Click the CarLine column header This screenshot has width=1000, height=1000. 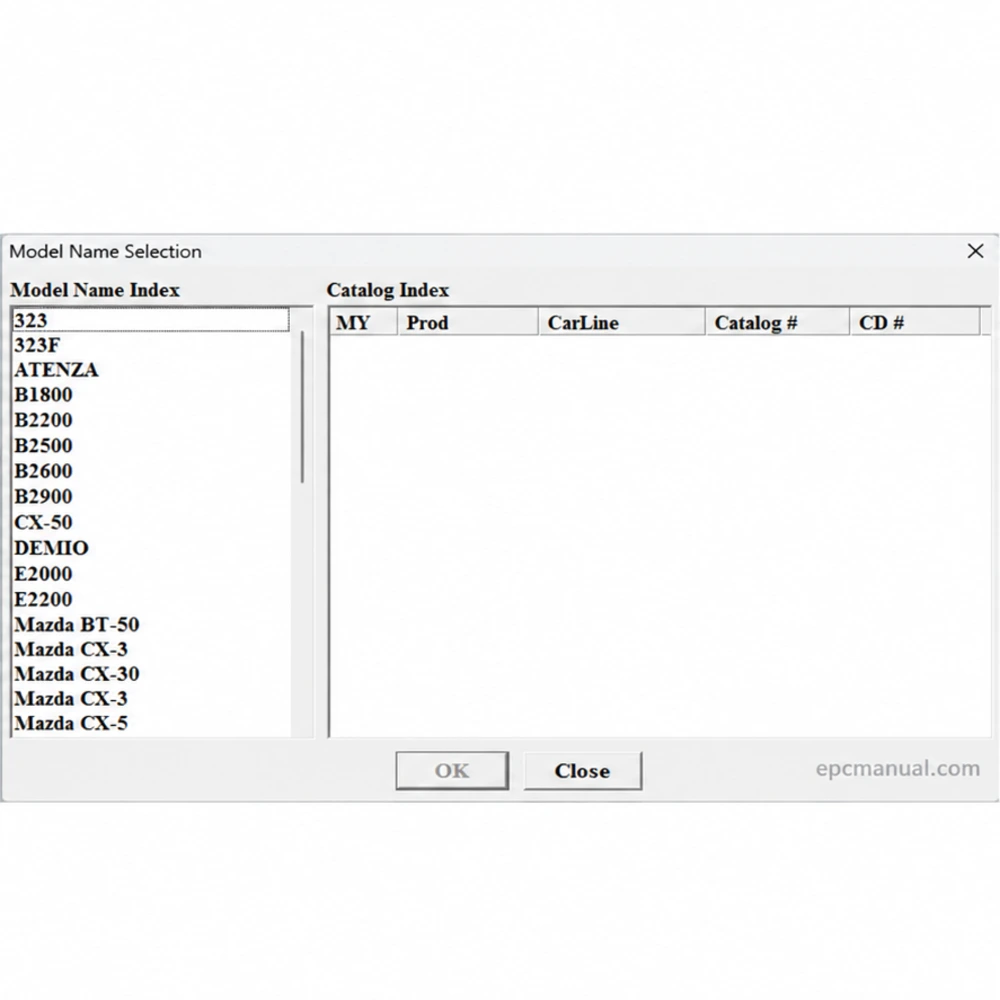622,322
